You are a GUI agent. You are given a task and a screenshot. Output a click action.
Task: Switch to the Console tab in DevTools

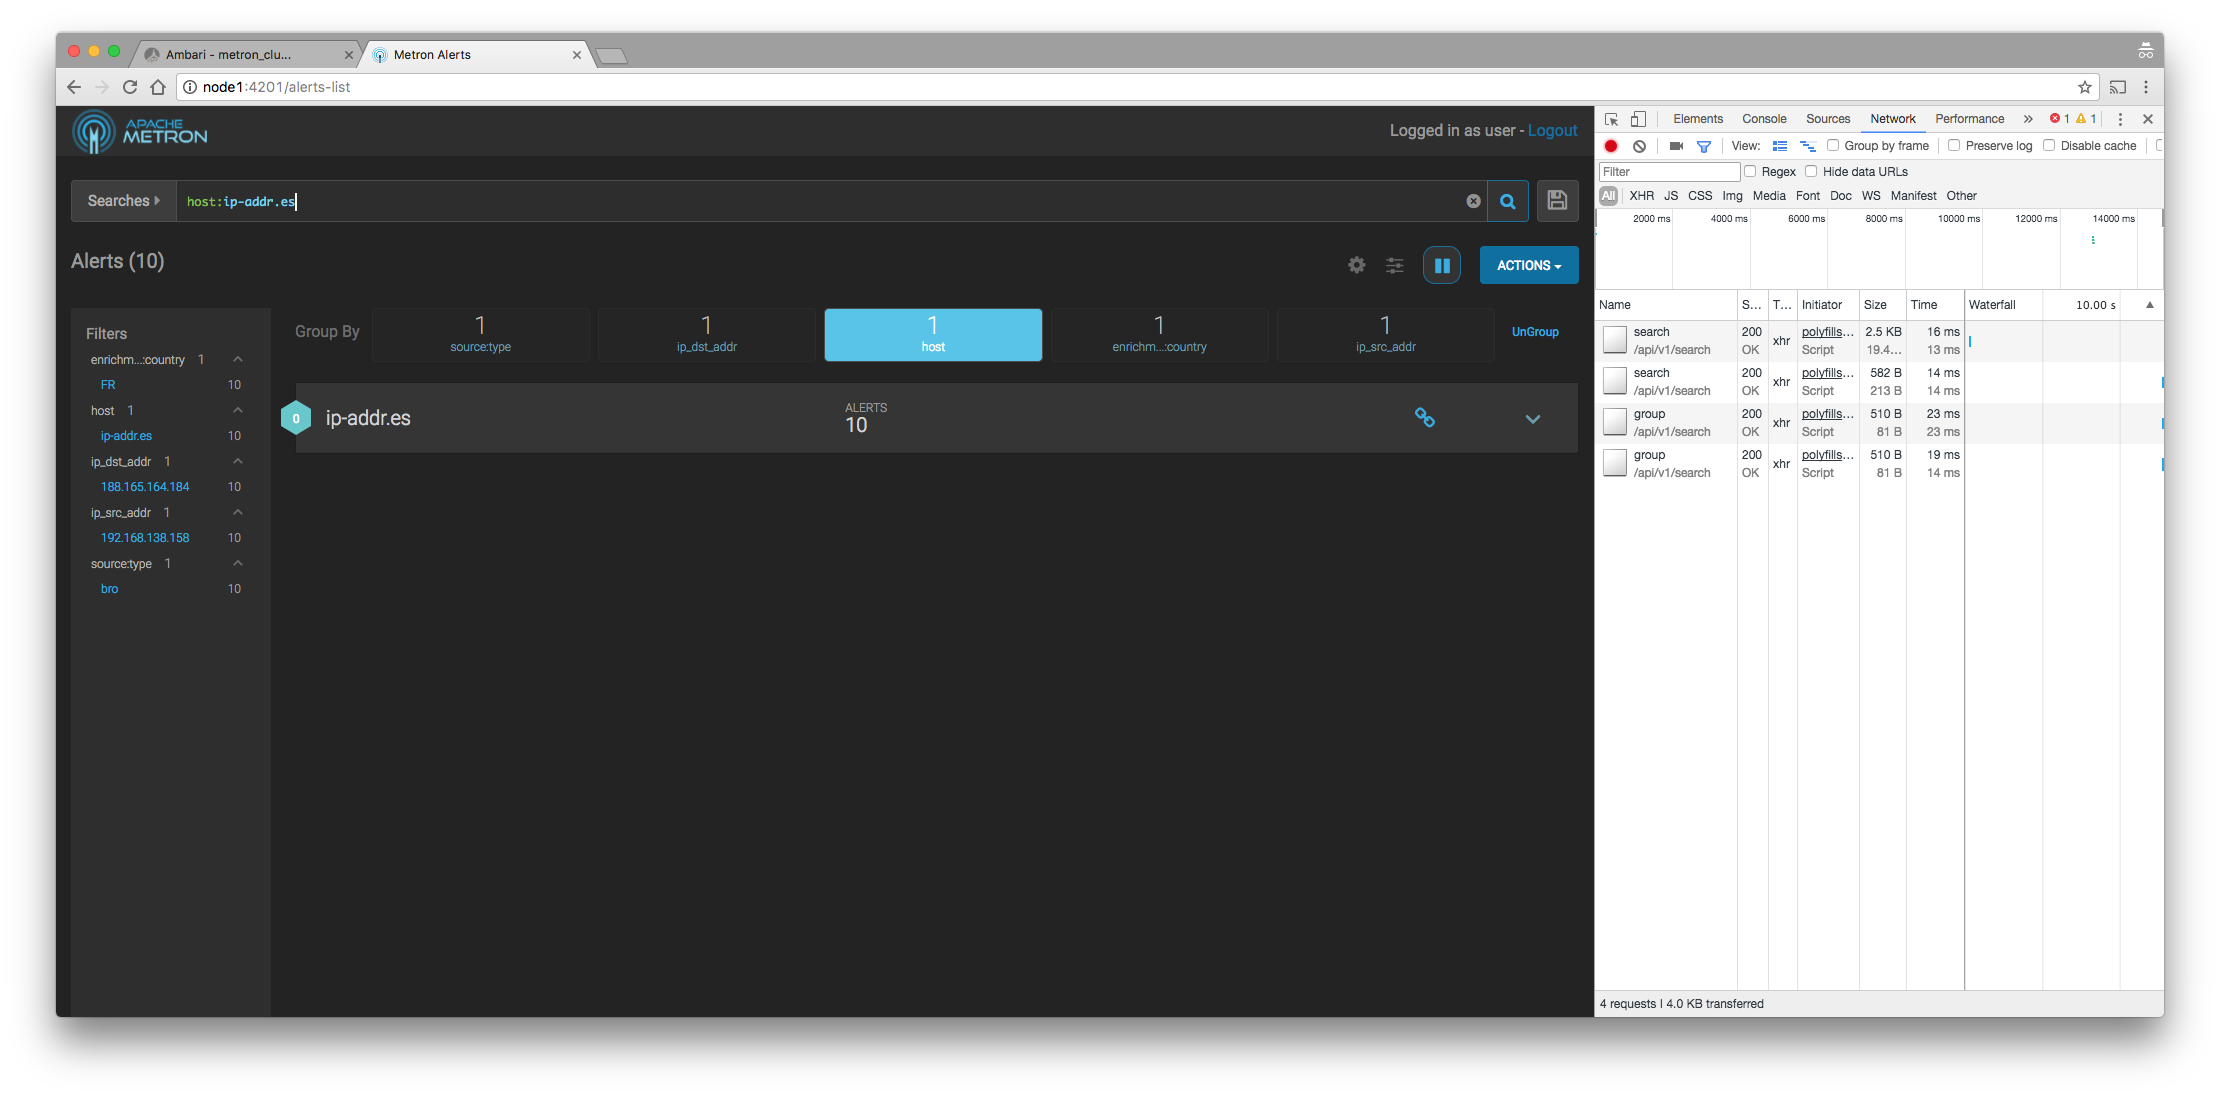[x=1763, y=119]
